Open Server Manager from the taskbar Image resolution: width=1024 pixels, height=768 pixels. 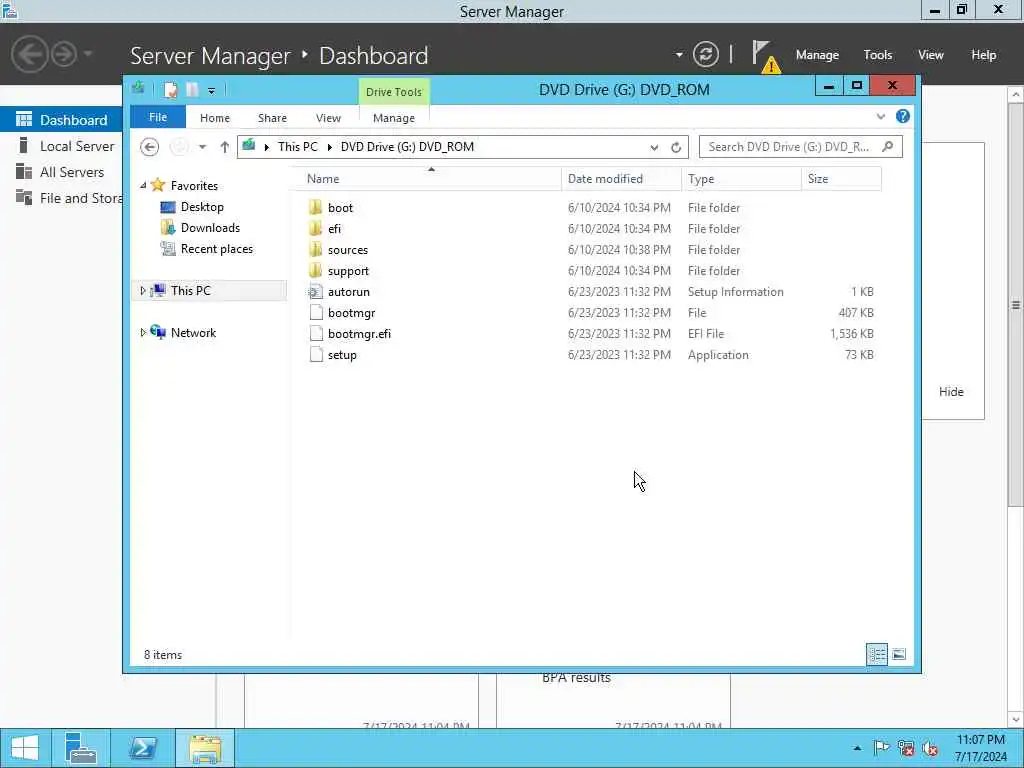[82, 748]
